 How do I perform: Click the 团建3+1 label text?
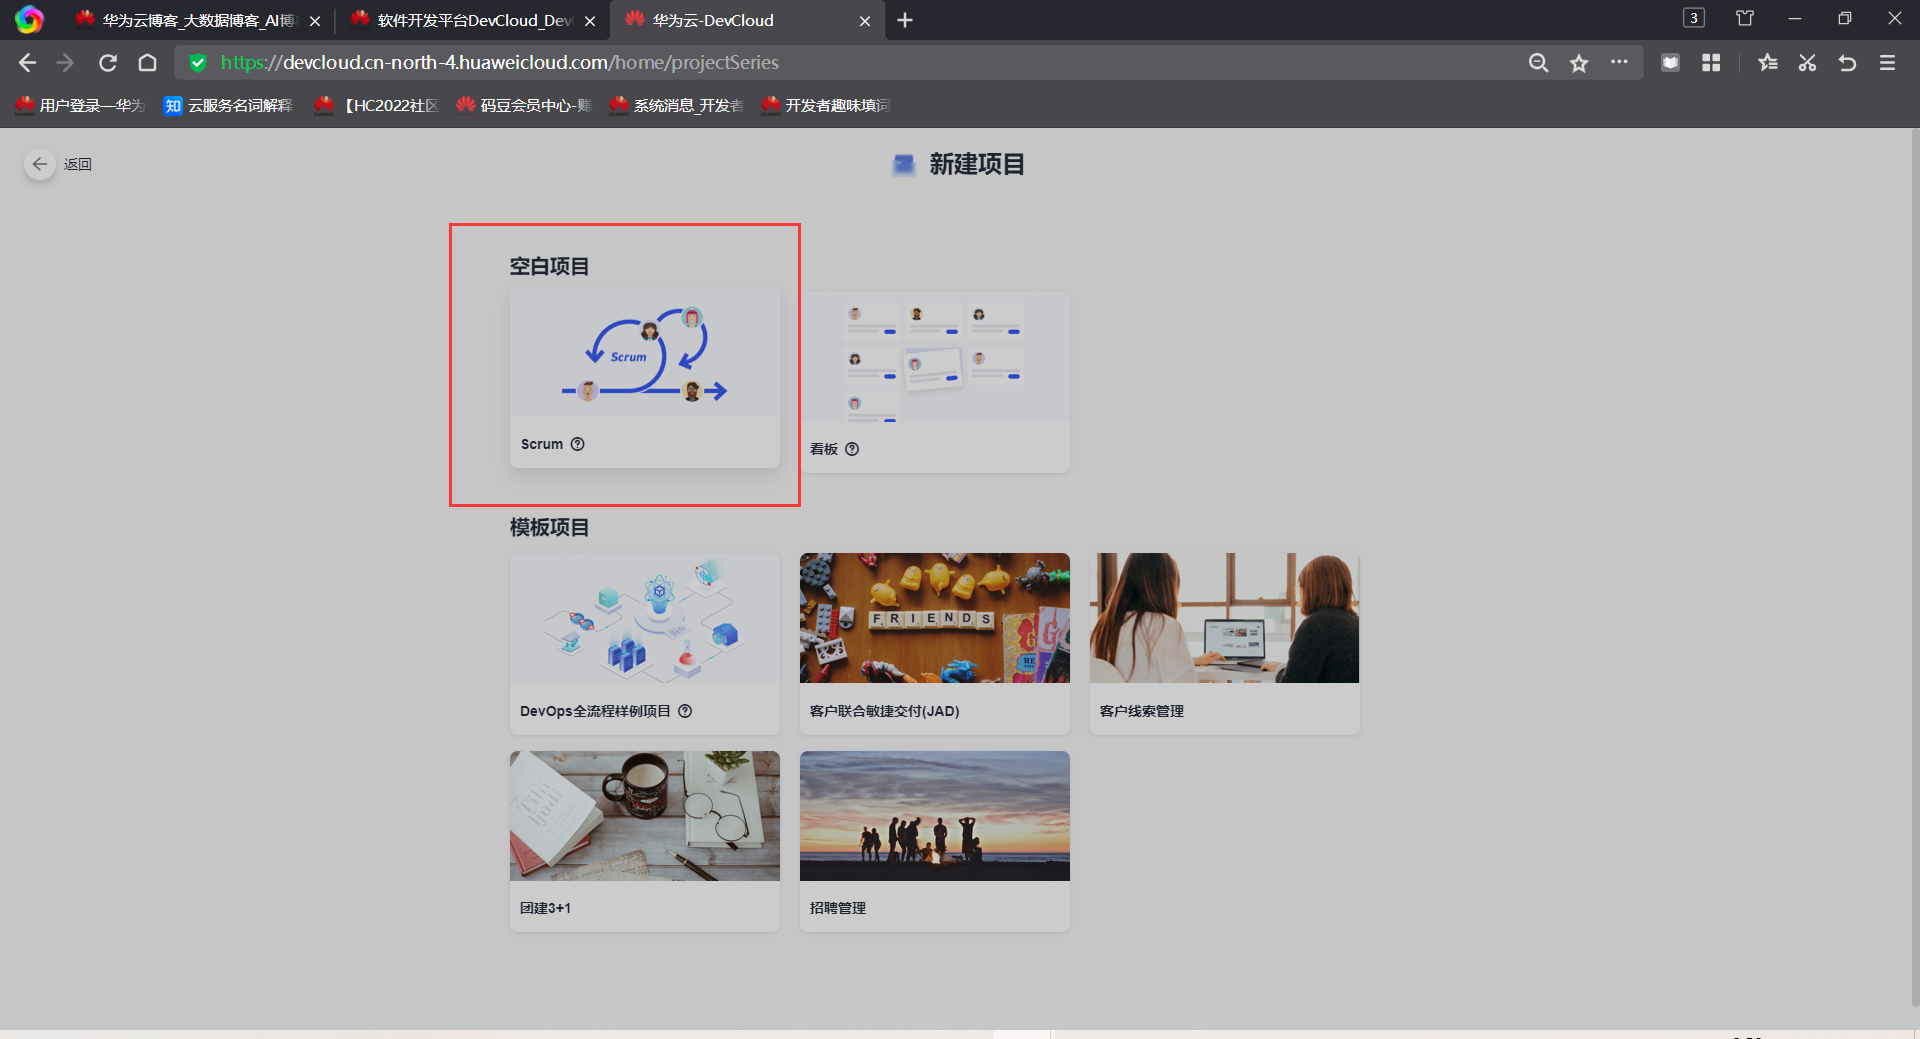coord(546,908)
